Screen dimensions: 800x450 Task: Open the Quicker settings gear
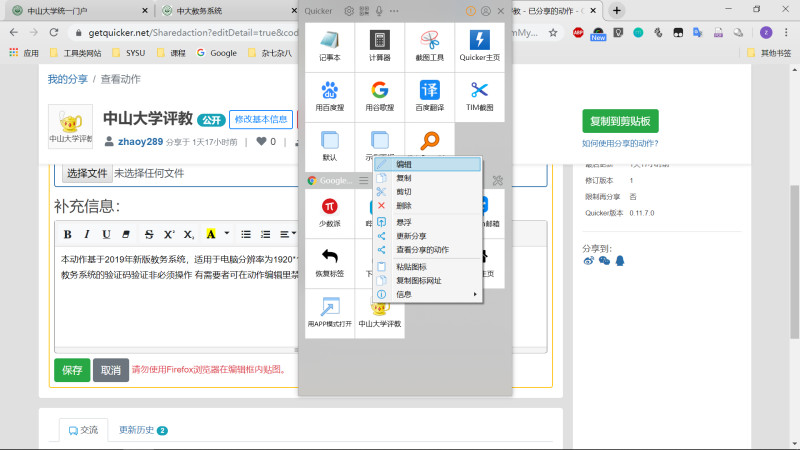[349, 11]
